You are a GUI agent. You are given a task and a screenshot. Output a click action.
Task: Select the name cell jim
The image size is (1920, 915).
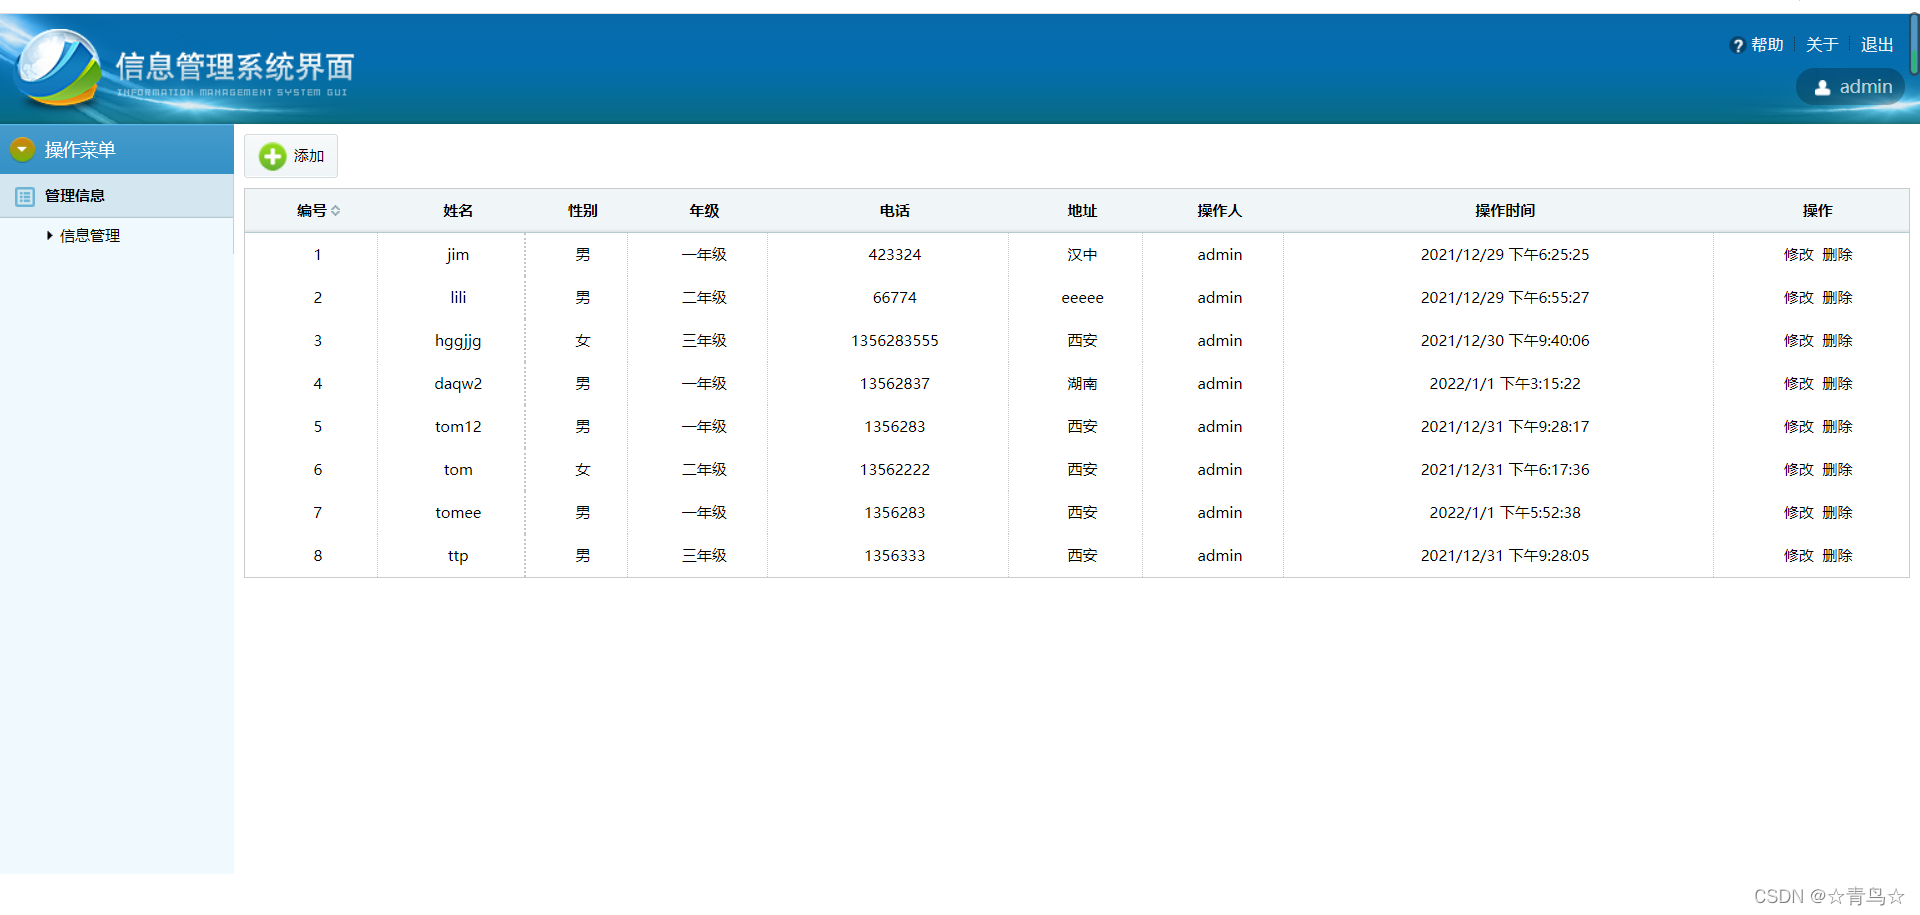(458, 255)
